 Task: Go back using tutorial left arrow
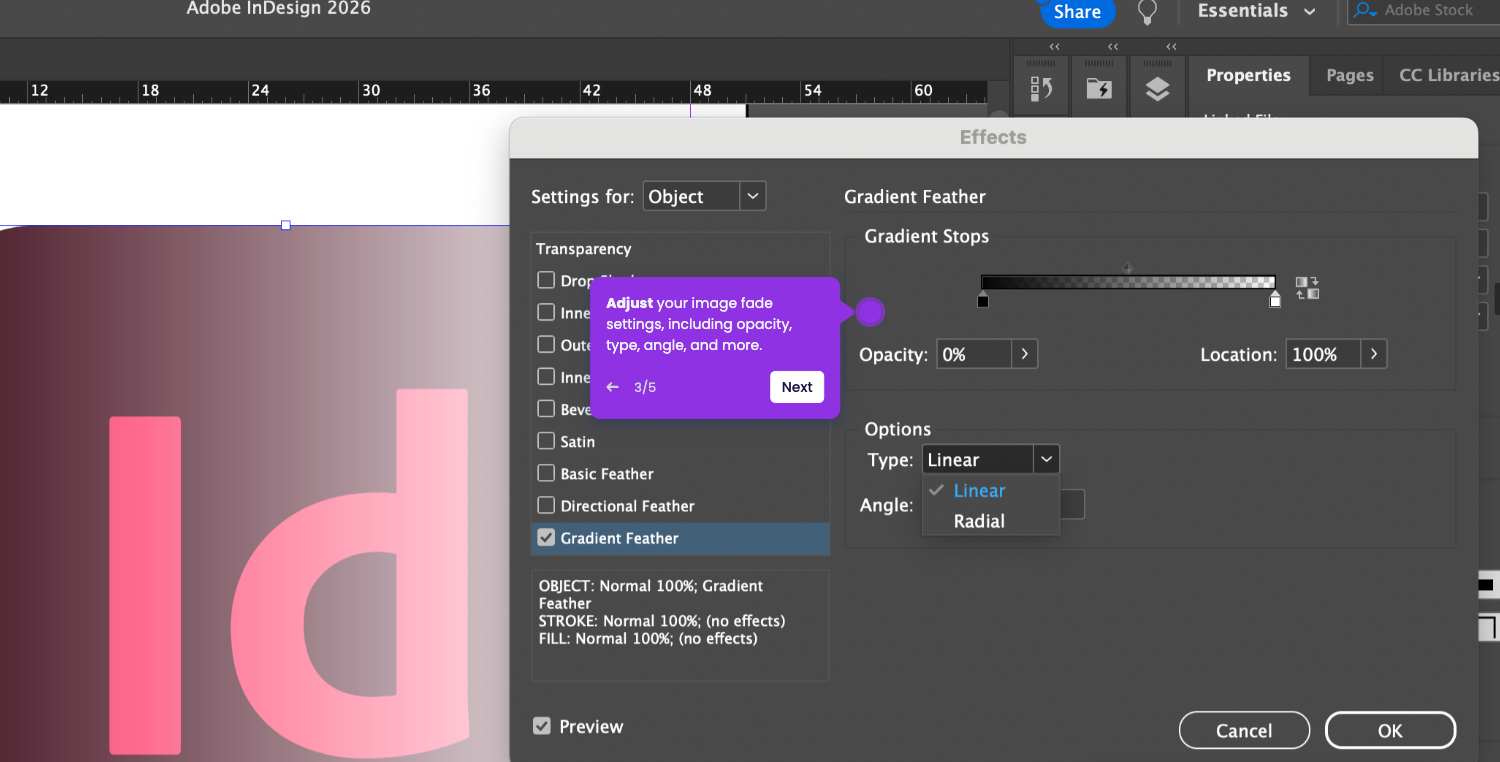tap(613, 387)
